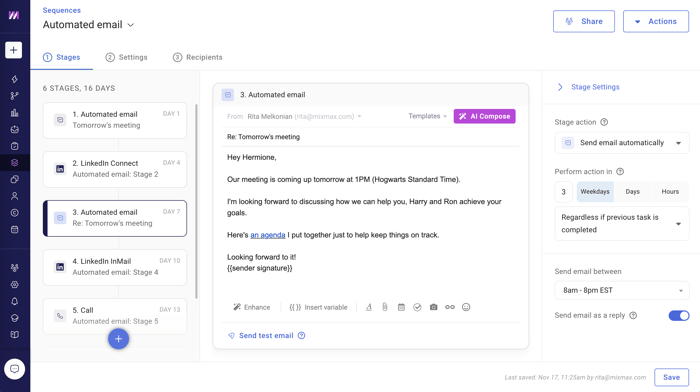This screenshot has height=392, width=700.
Task: Open the Send email automatically dropdown
Action: [x=622, y=143]
